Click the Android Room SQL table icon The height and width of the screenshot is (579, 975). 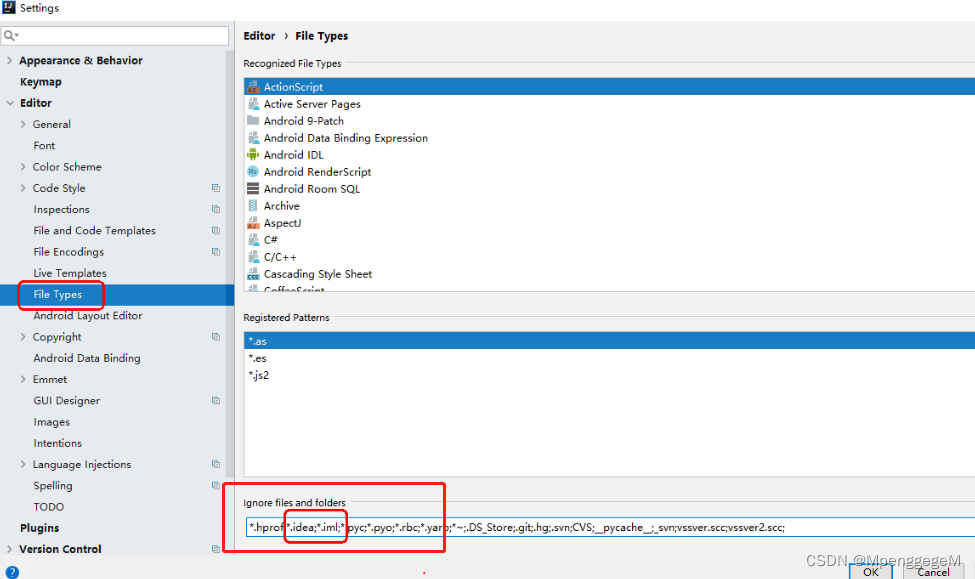coord(252,188)
